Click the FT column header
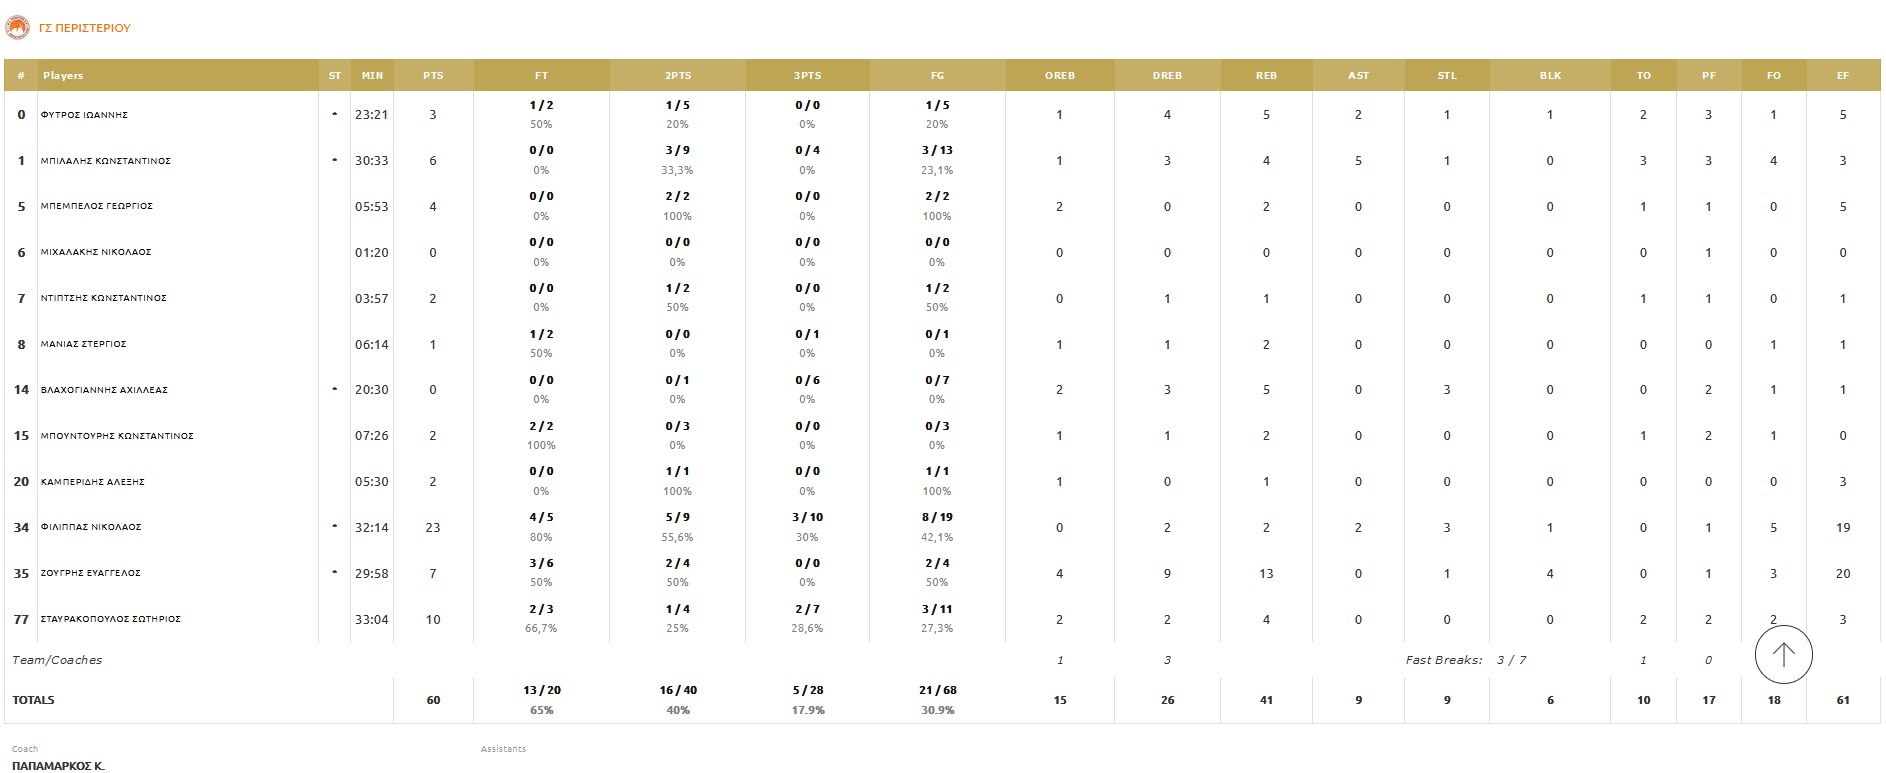1886x773 pixels. click(541, 76)
